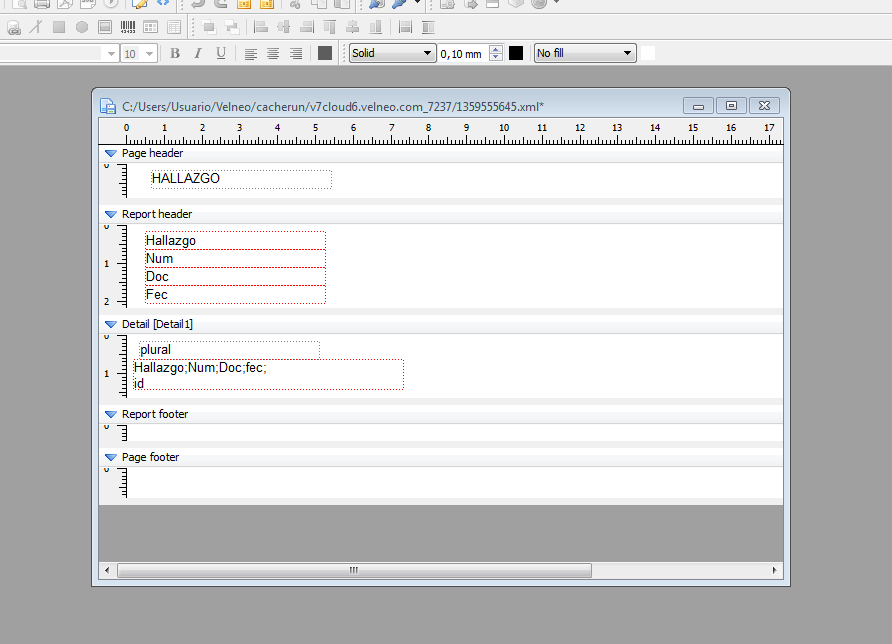
Task: Collapse the Page header section
Action: tap(111, 154)
